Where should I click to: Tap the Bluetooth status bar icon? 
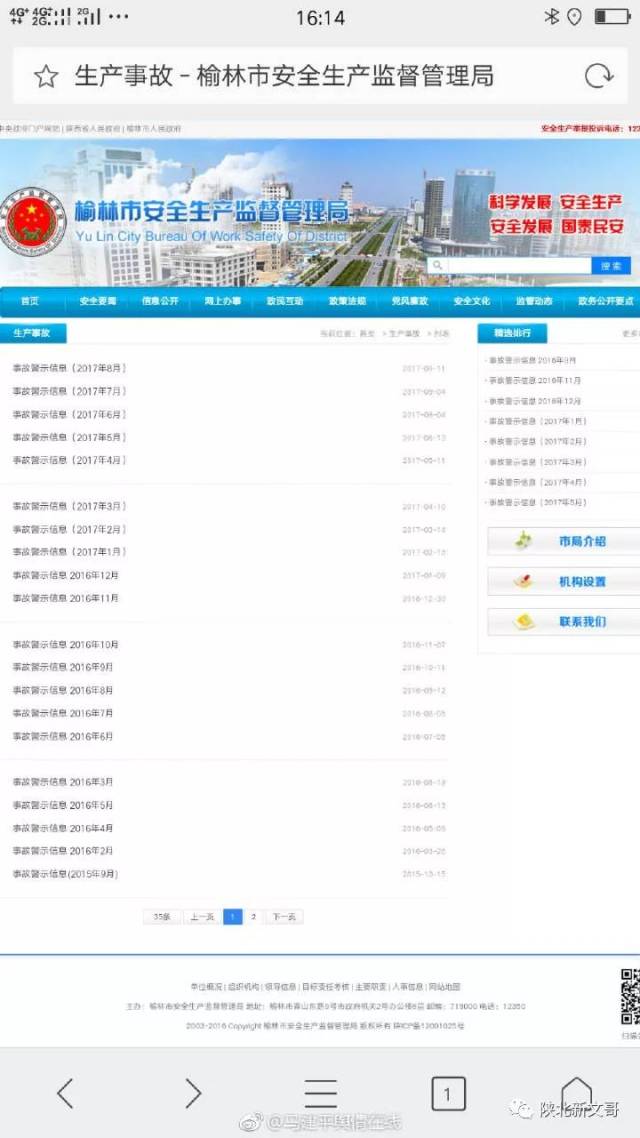tap(552, 17)
